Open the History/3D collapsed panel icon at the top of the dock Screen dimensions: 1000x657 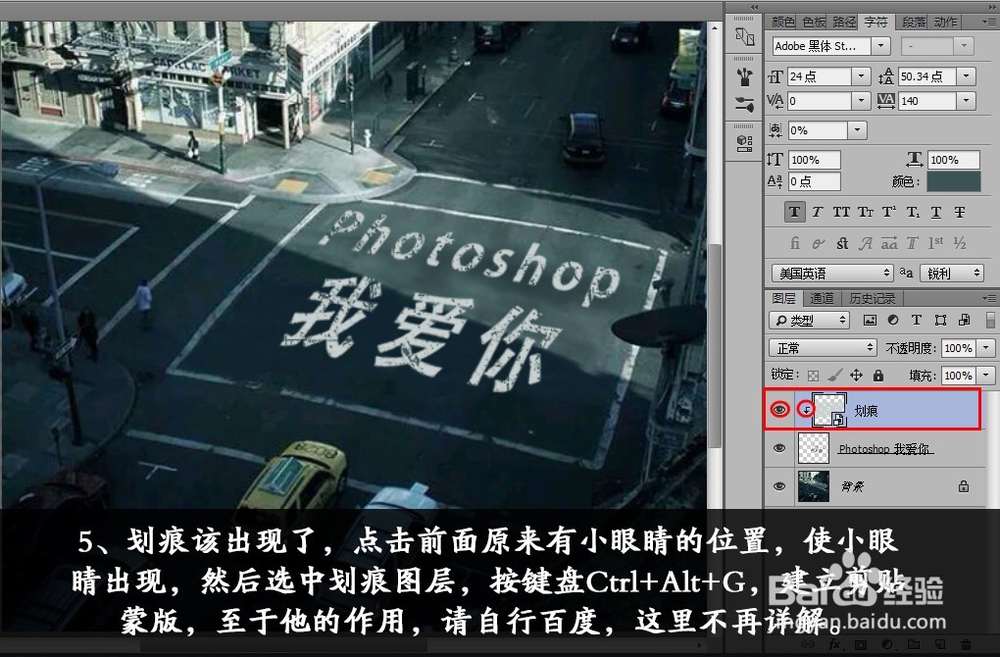click(744, 37)
